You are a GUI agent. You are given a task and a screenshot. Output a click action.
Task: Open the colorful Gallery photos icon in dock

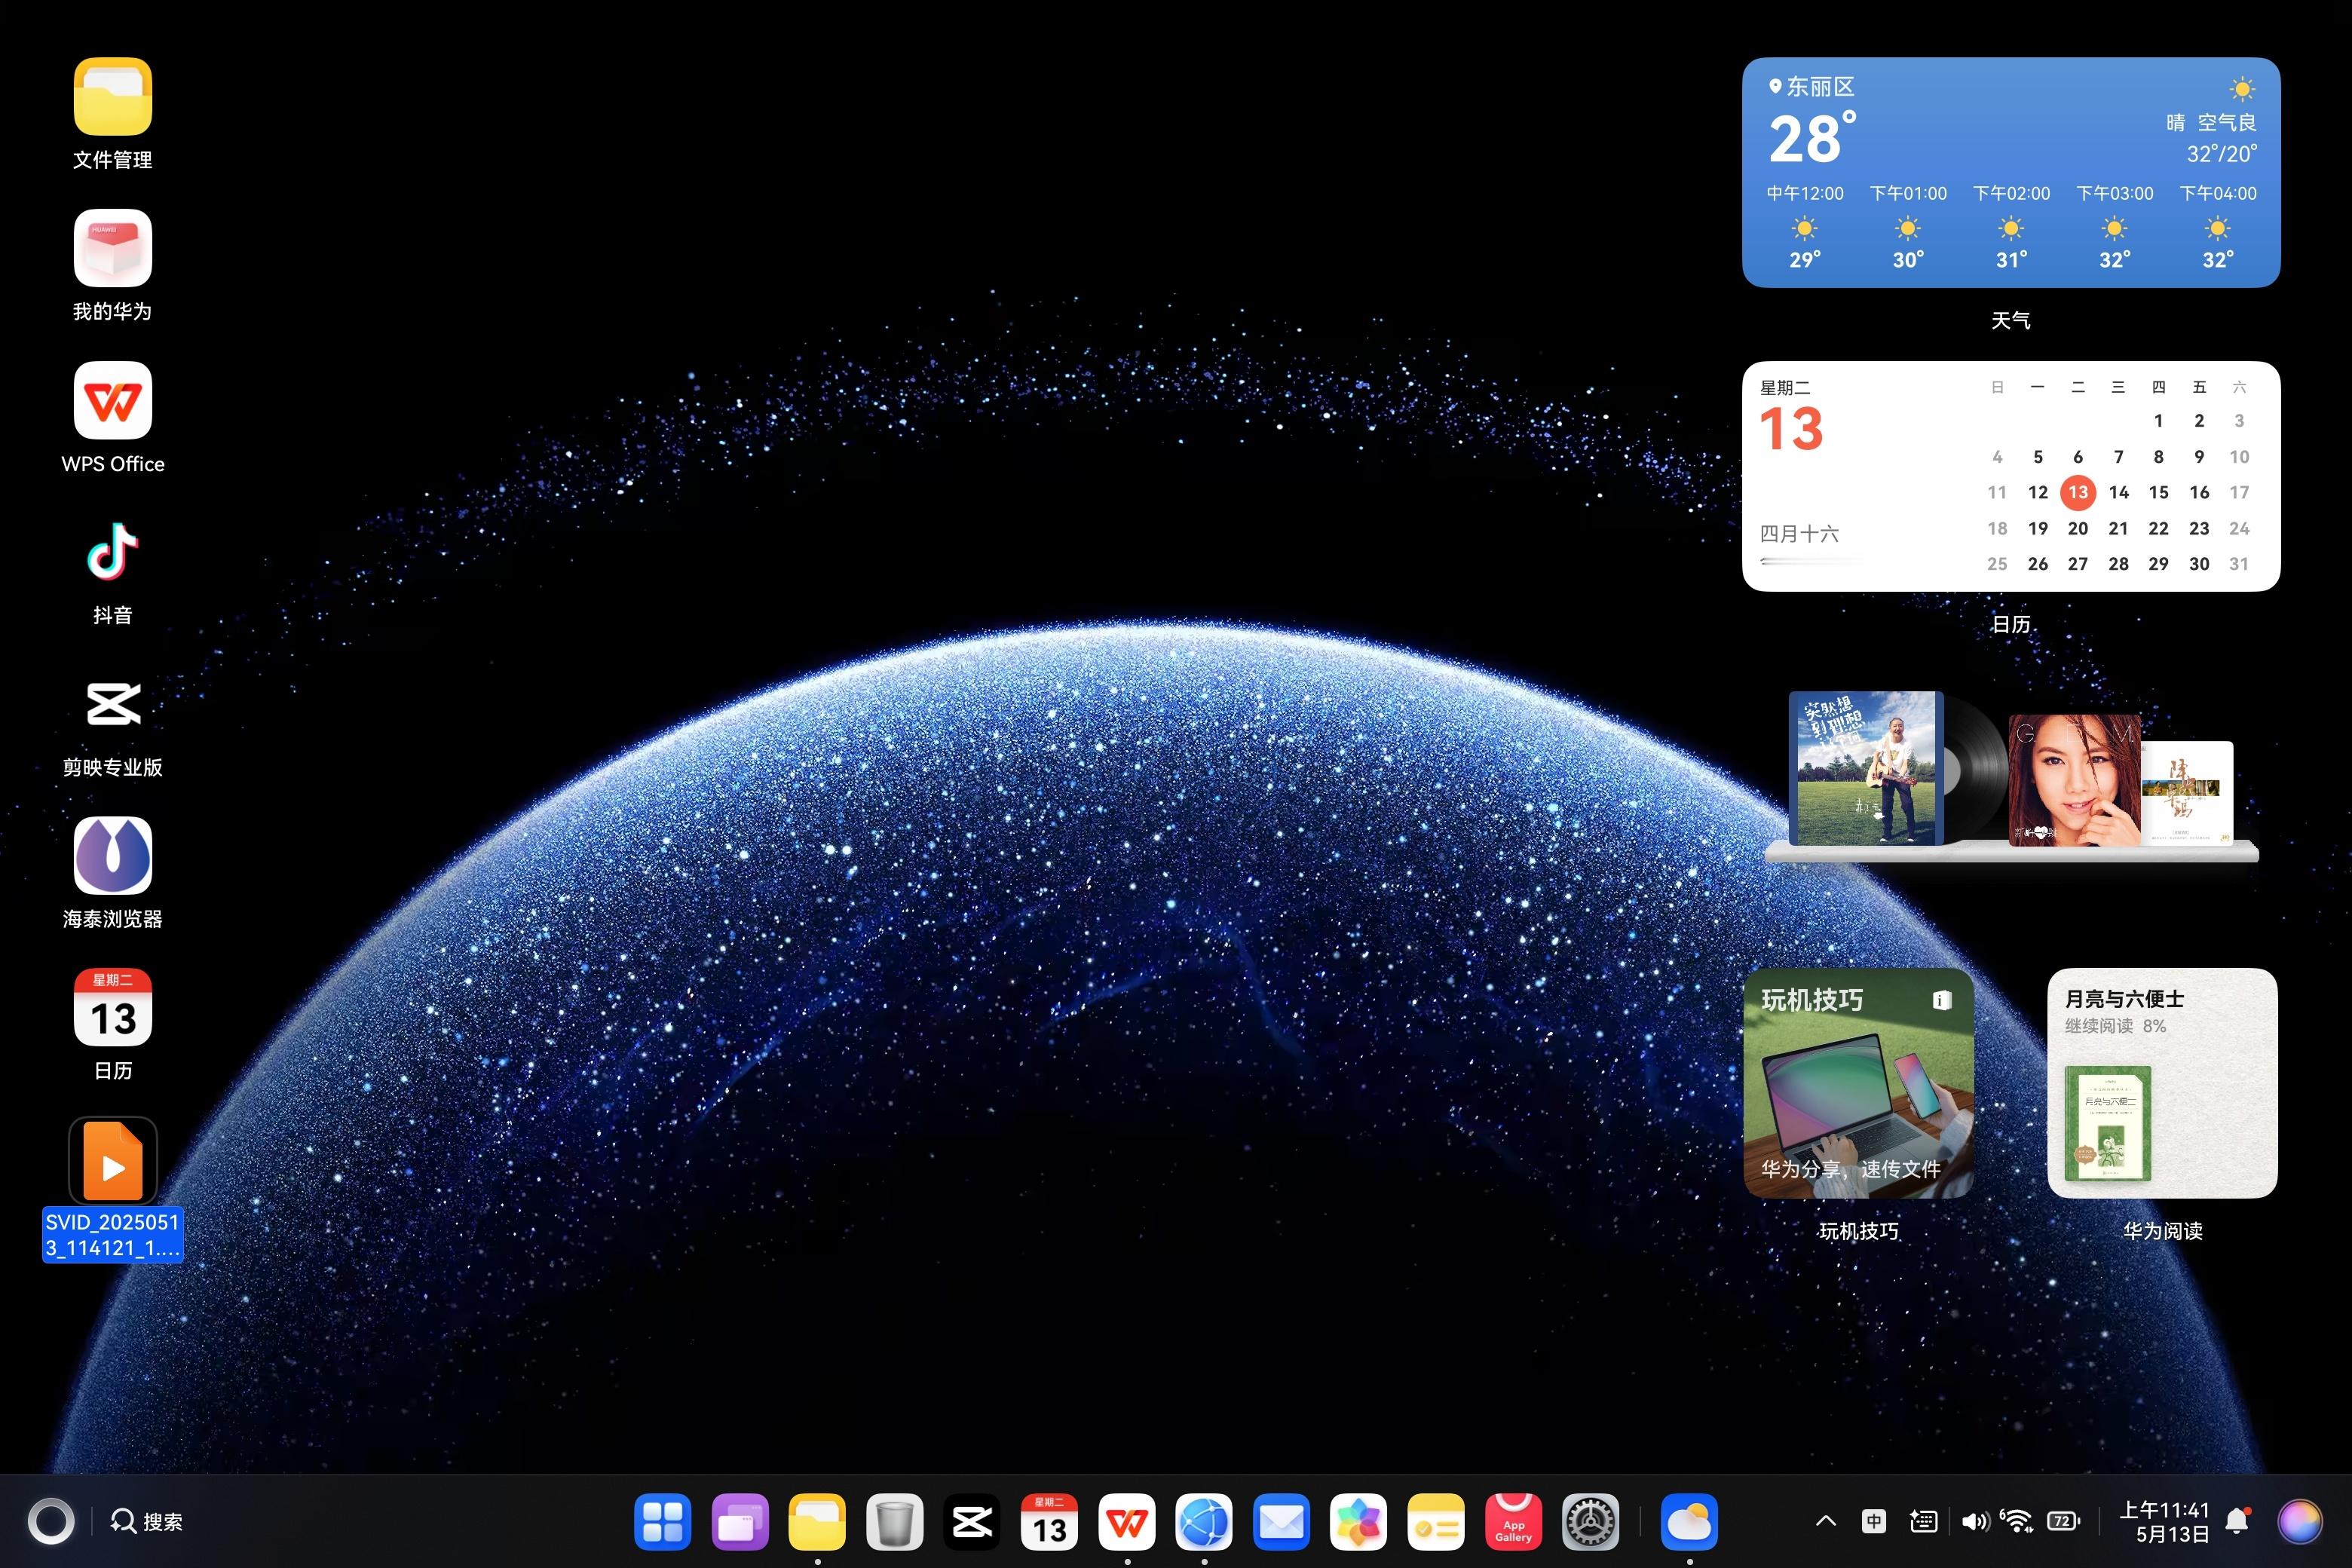(1358, 1522)
